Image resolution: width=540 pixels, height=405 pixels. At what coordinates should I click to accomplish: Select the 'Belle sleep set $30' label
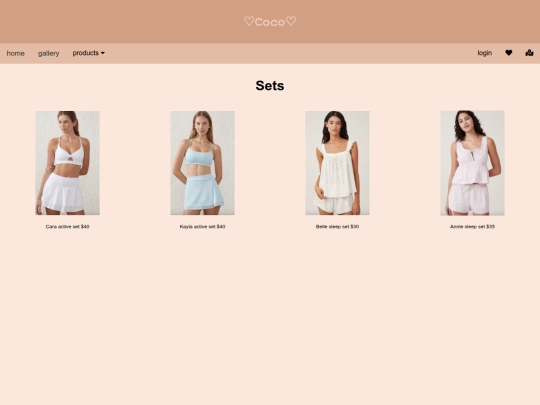click(x=338, y=227)
